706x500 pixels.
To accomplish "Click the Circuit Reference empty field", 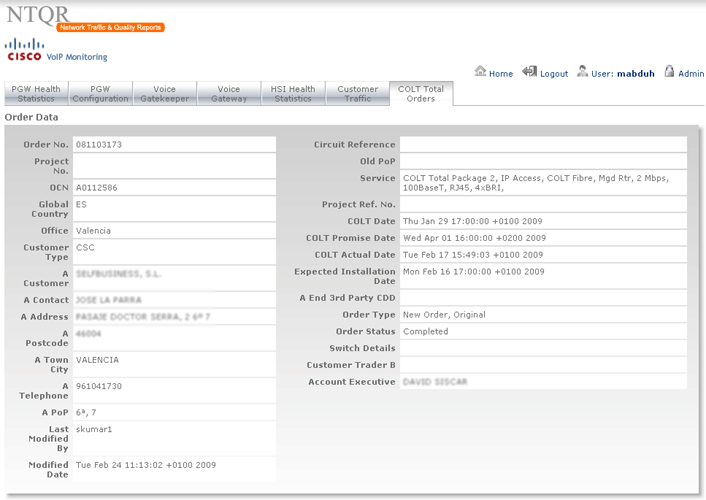I will point(543,144).
